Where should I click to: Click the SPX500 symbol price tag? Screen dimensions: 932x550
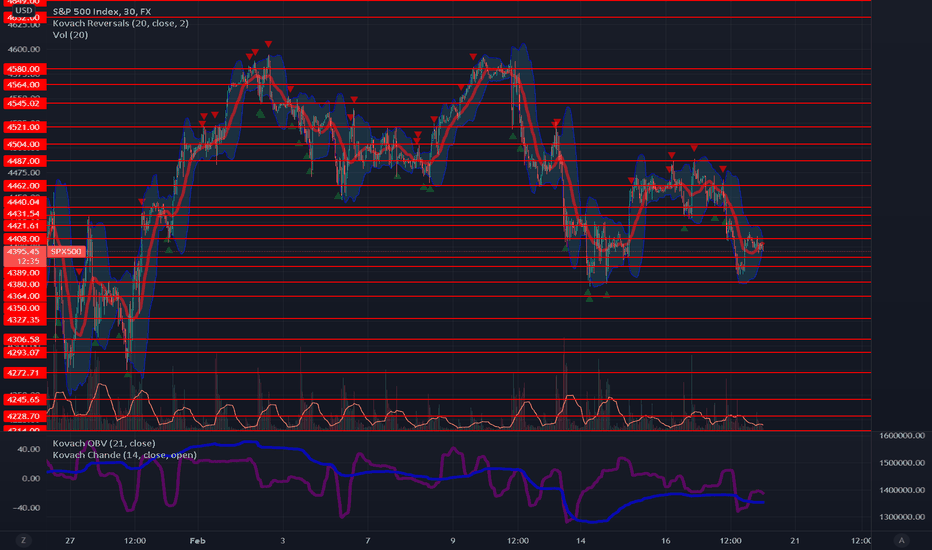coord(66,252)
